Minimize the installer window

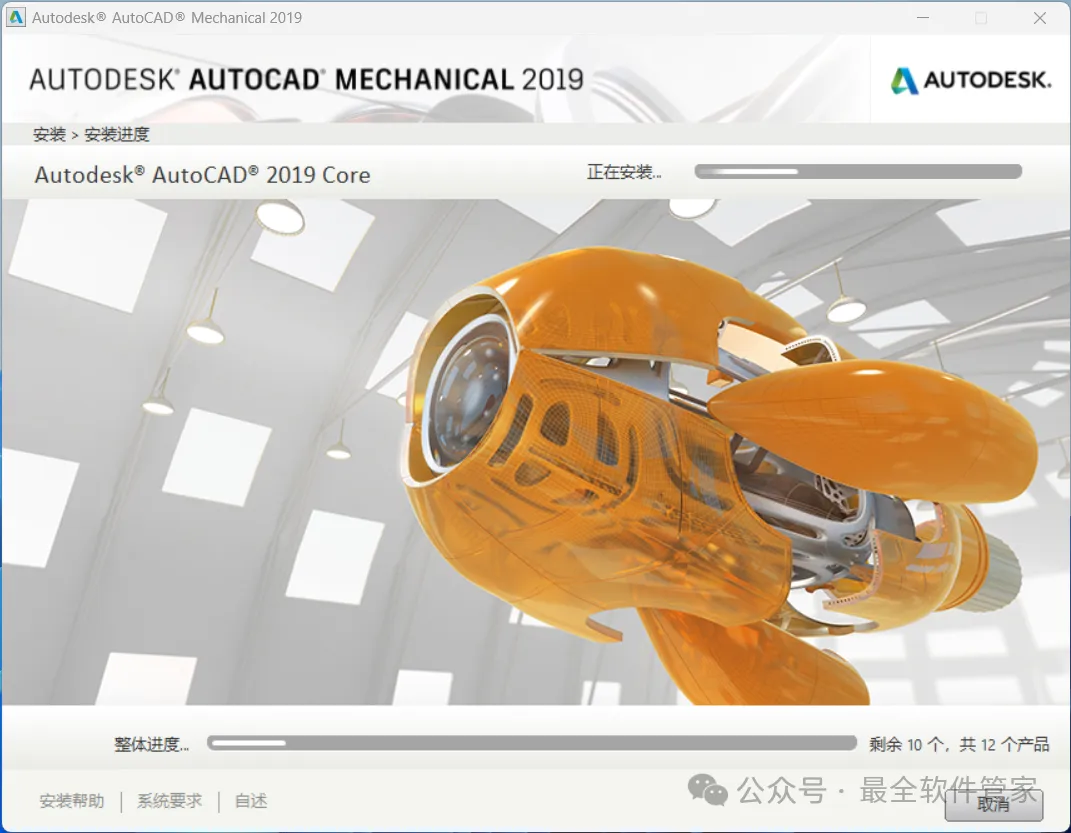pyautogui.click(x=923, y=18)
